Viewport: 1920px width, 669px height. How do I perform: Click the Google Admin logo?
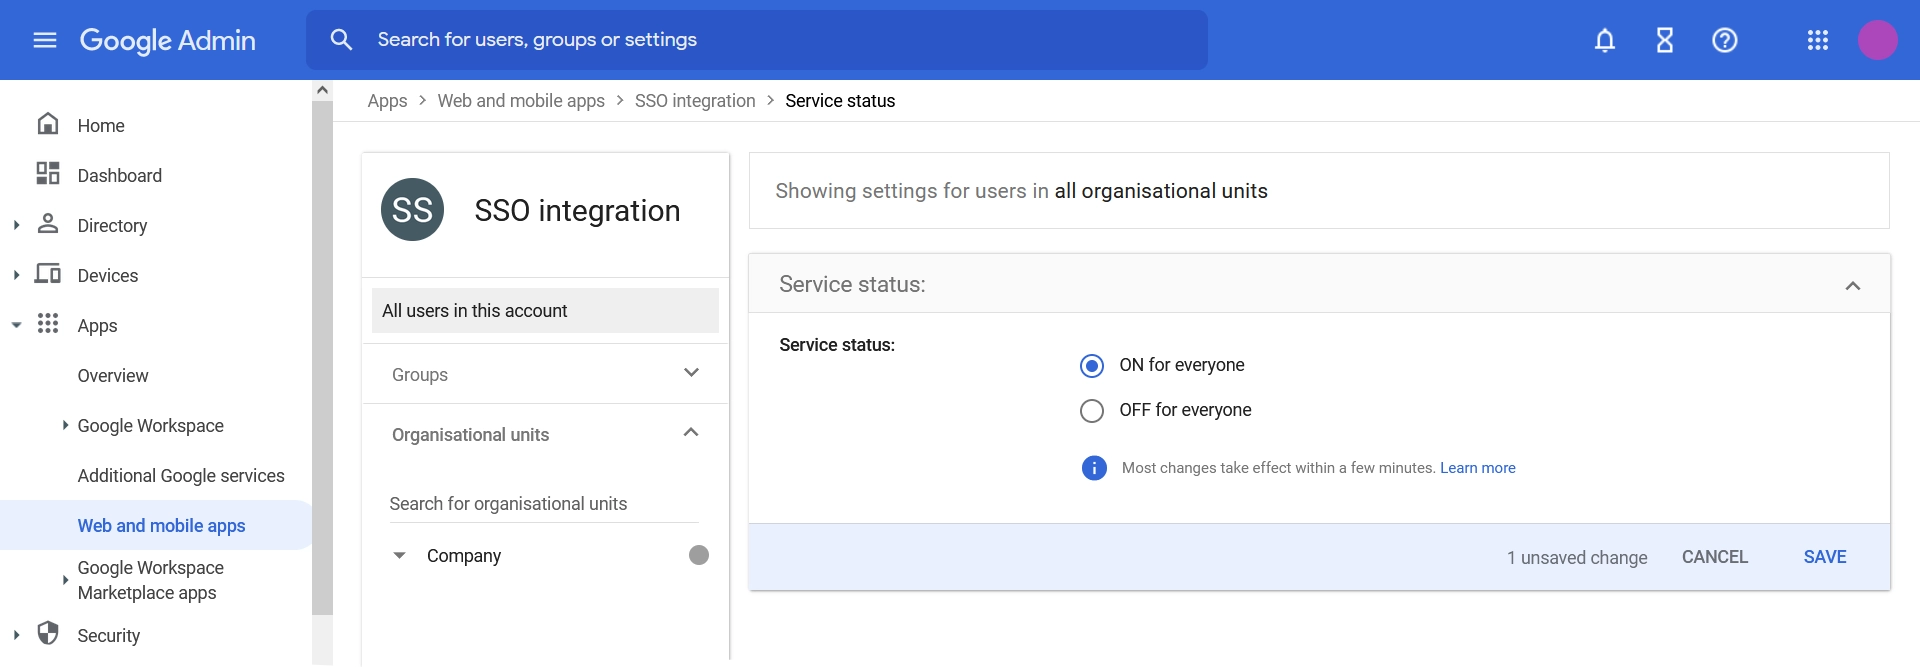(x=167, y=40)
